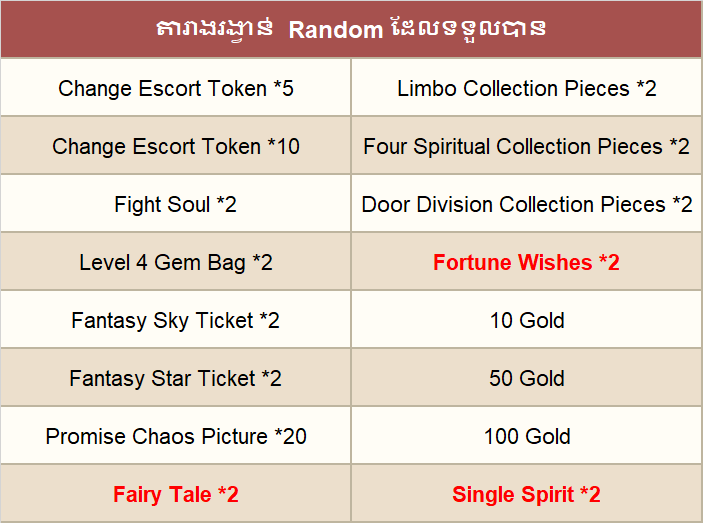
Task: Click the Fantasy Star Ticket *2 cell
Action: point(176,378)
